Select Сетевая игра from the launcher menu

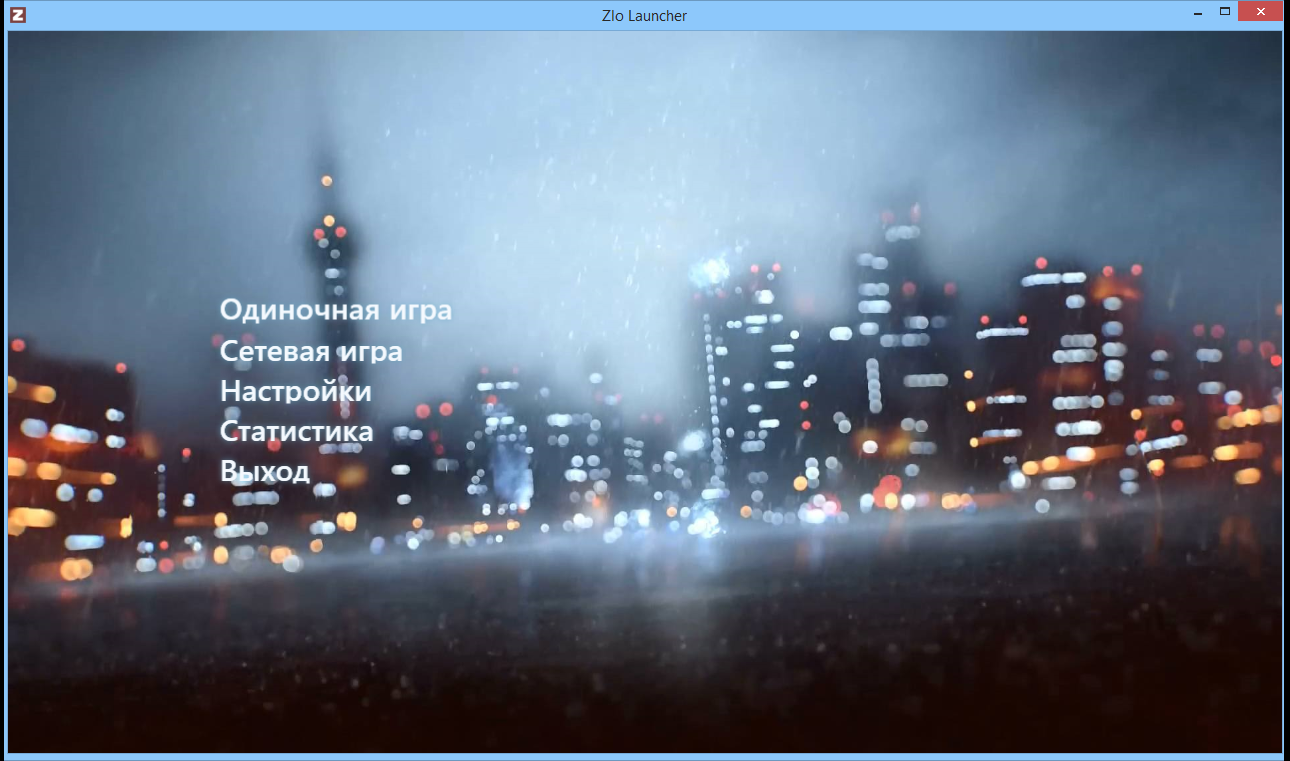pyautogui.click(x=311, y=352)
